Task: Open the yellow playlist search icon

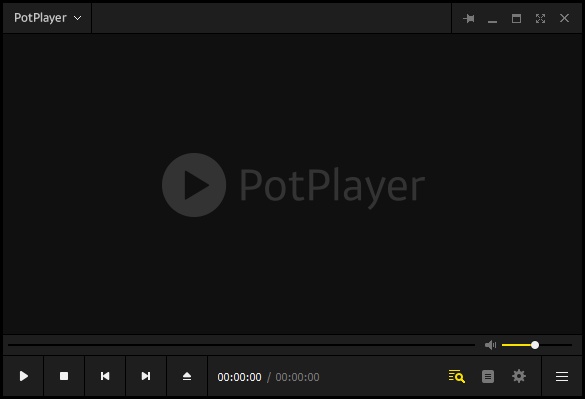Action: point(457,376)
